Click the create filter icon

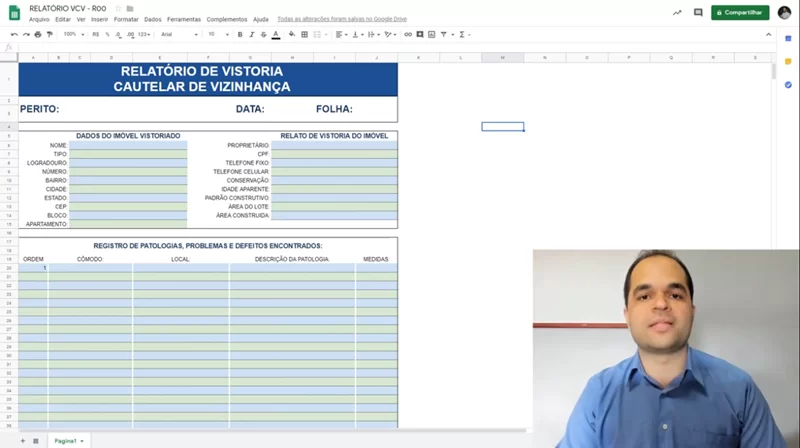pyautogui.click(x=443, y=35)
